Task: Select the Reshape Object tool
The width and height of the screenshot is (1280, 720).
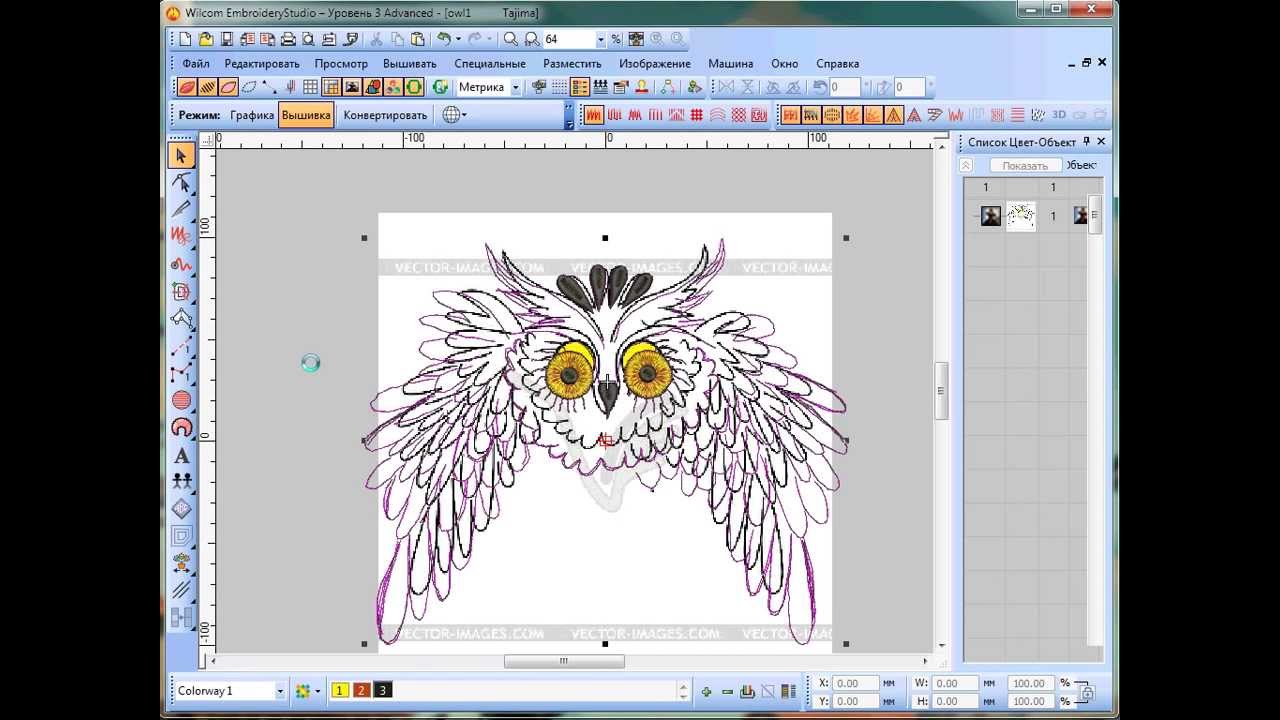Action: point(181,182)
